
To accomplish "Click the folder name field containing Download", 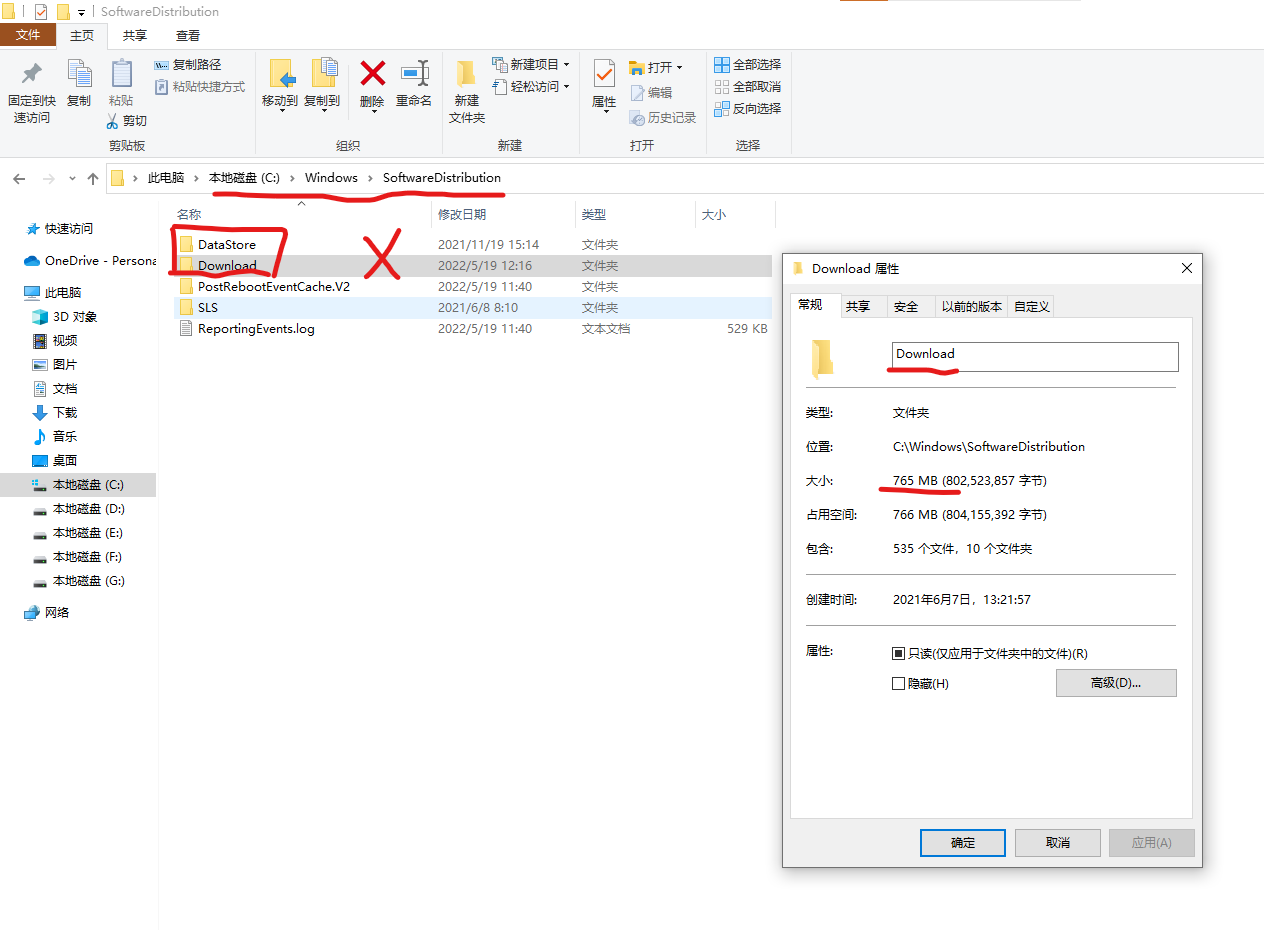I will pyautogui.click(x=1035, y=356).
